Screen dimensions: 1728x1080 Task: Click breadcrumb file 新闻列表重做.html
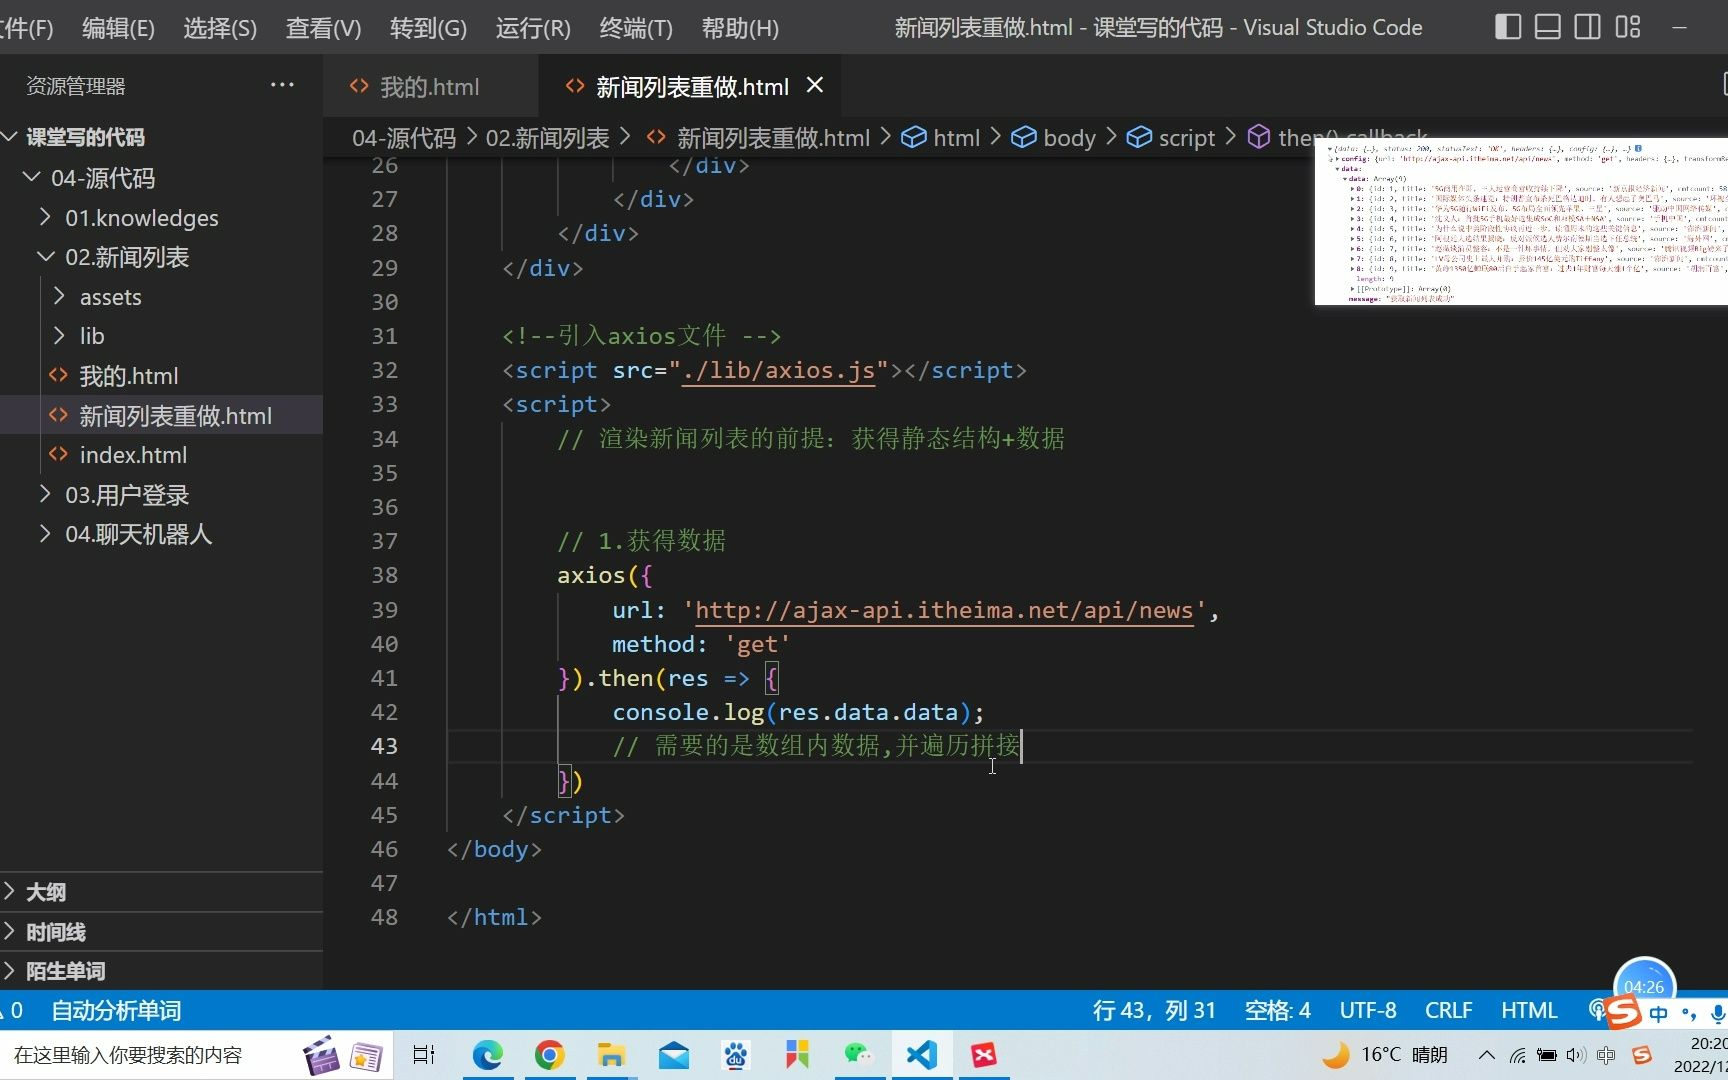point(758,138)
